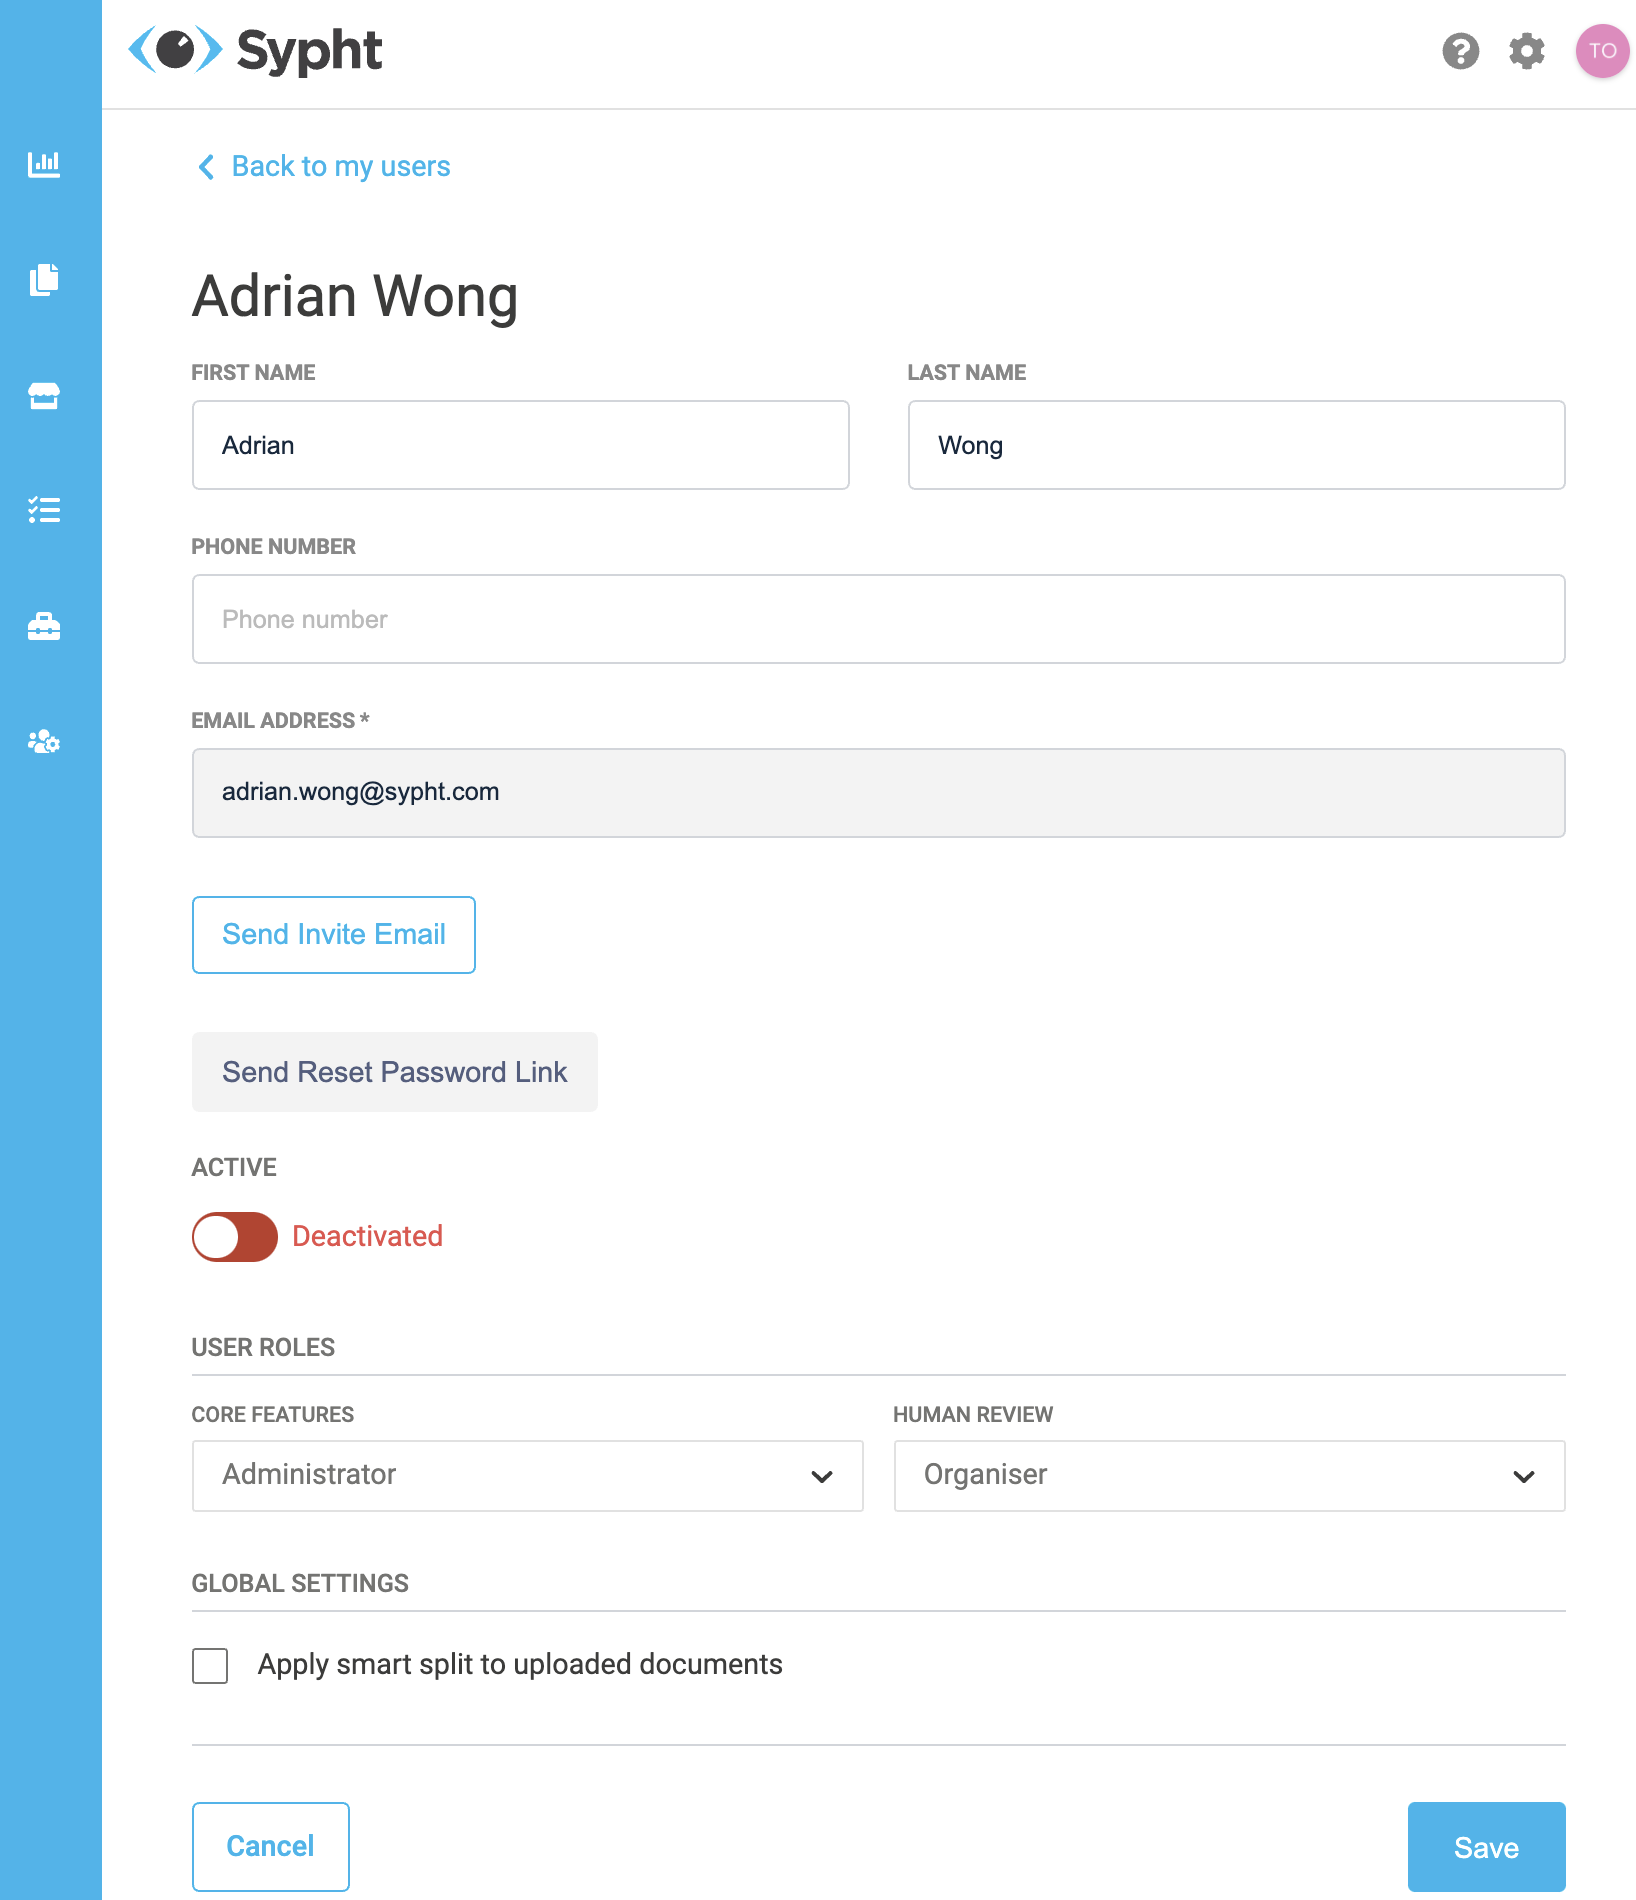Open the toolbox sidebar icon

coord(44,627)
